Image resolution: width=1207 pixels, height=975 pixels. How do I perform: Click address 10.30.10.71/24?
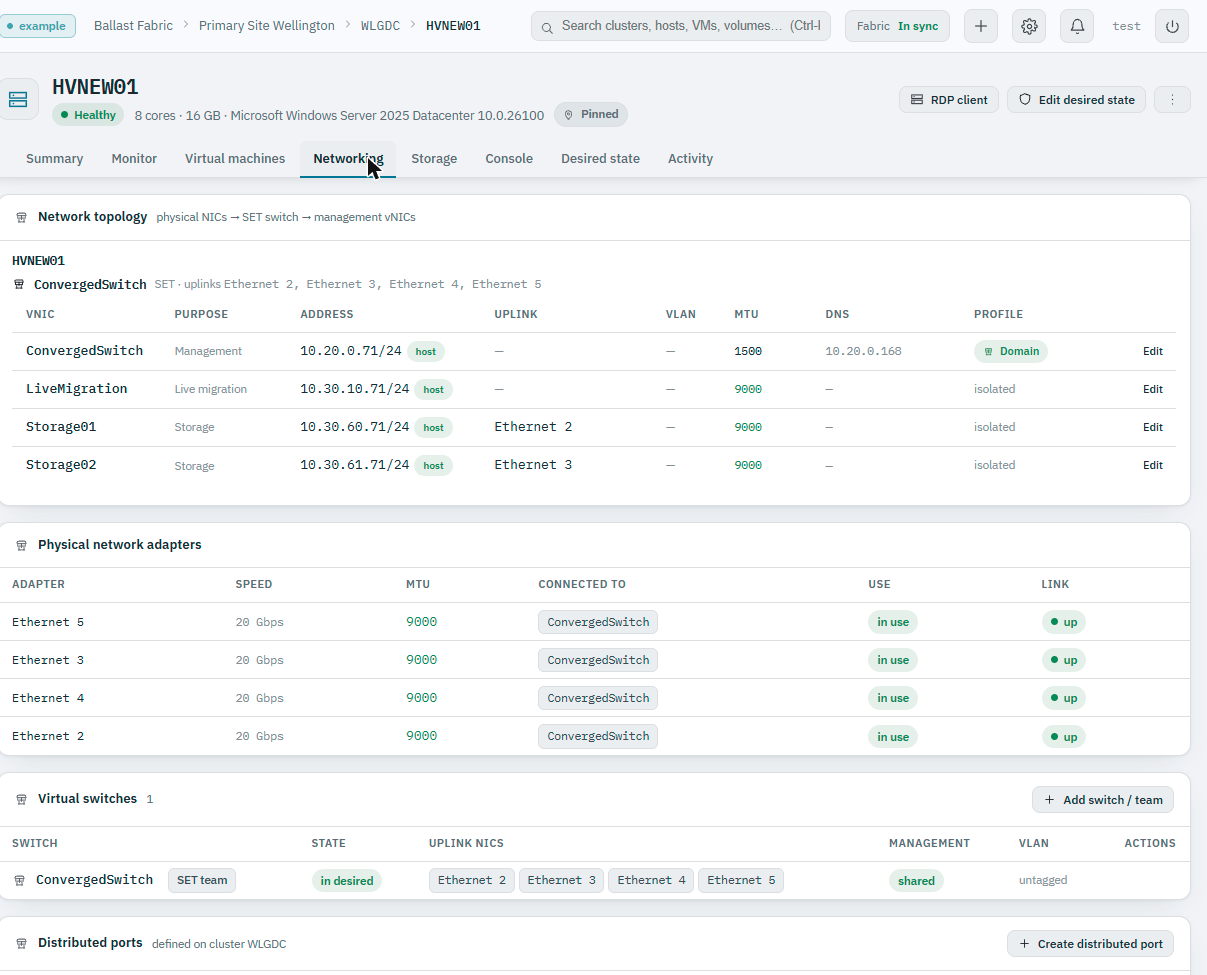click(x=355, y=389)
